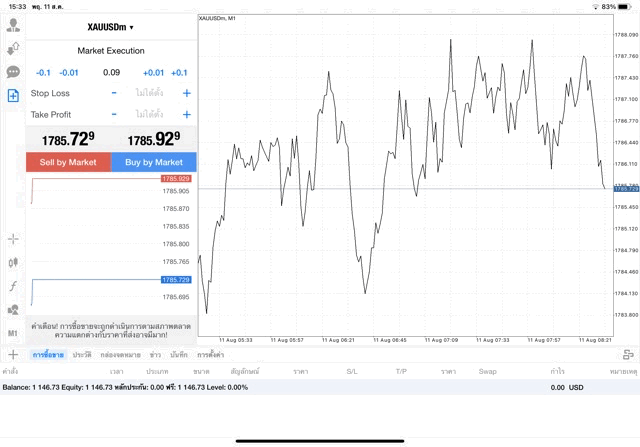Open the candlestick chart type icon

(x=13, y=263)
